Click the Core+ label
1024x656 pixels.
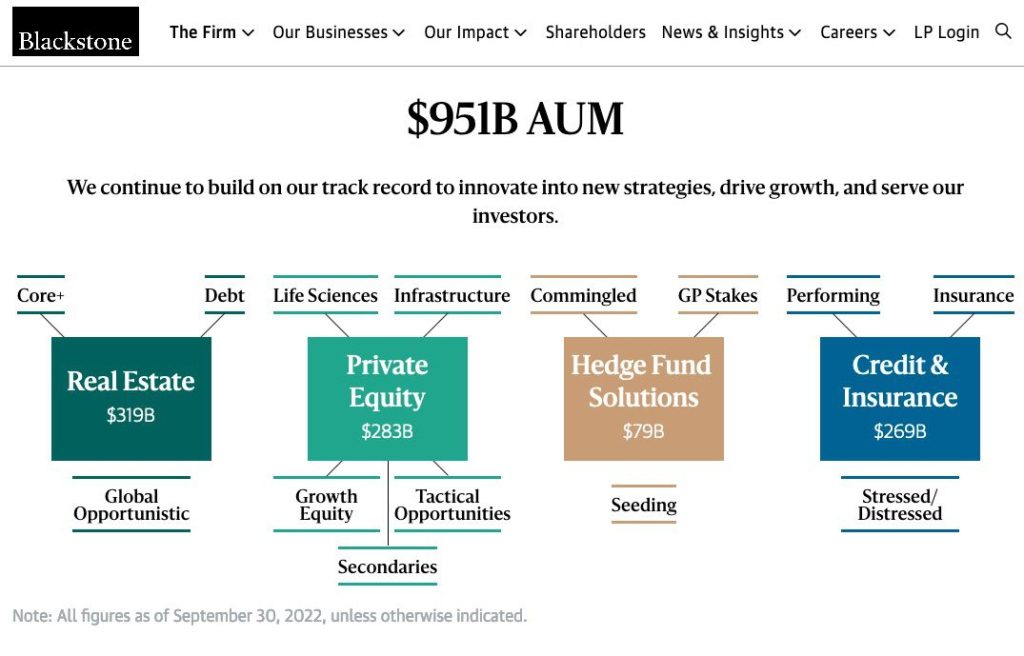[x=40, y=295]
